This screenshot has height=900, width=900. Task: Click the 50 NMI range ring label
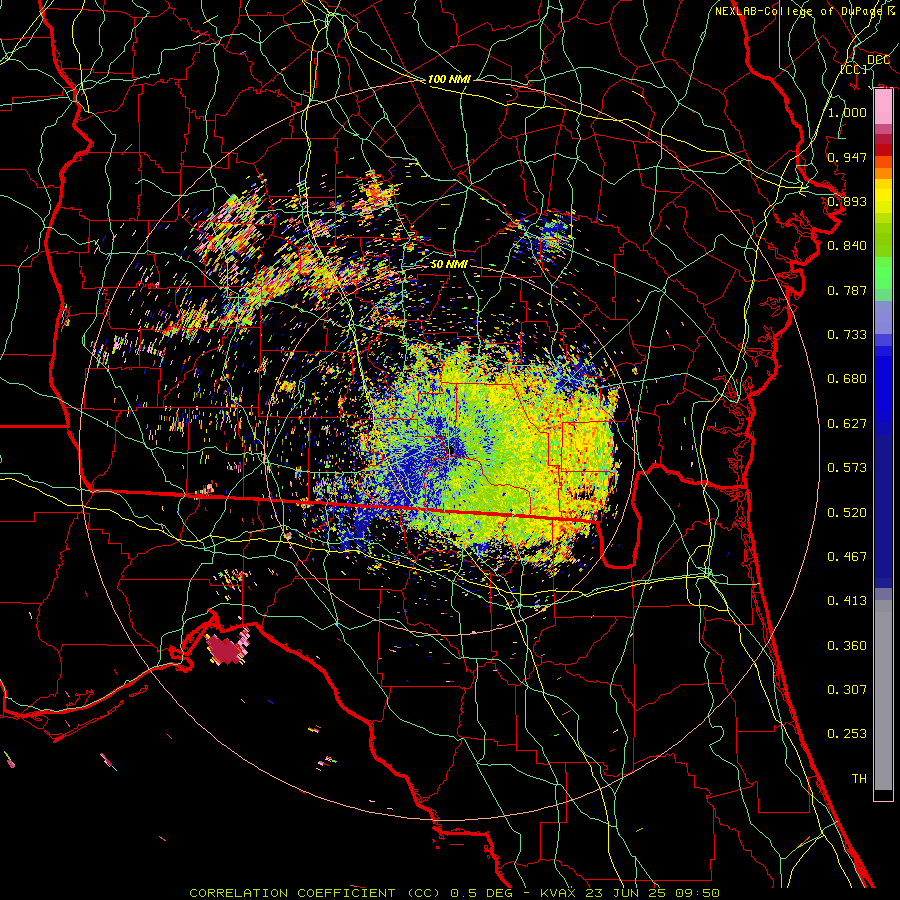[449, 264]
